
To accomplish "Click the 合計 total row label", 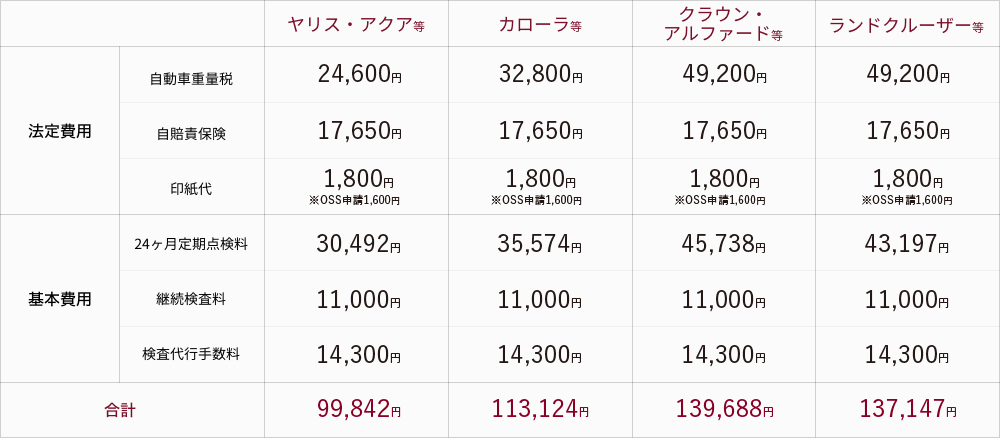I will point(119,411).
